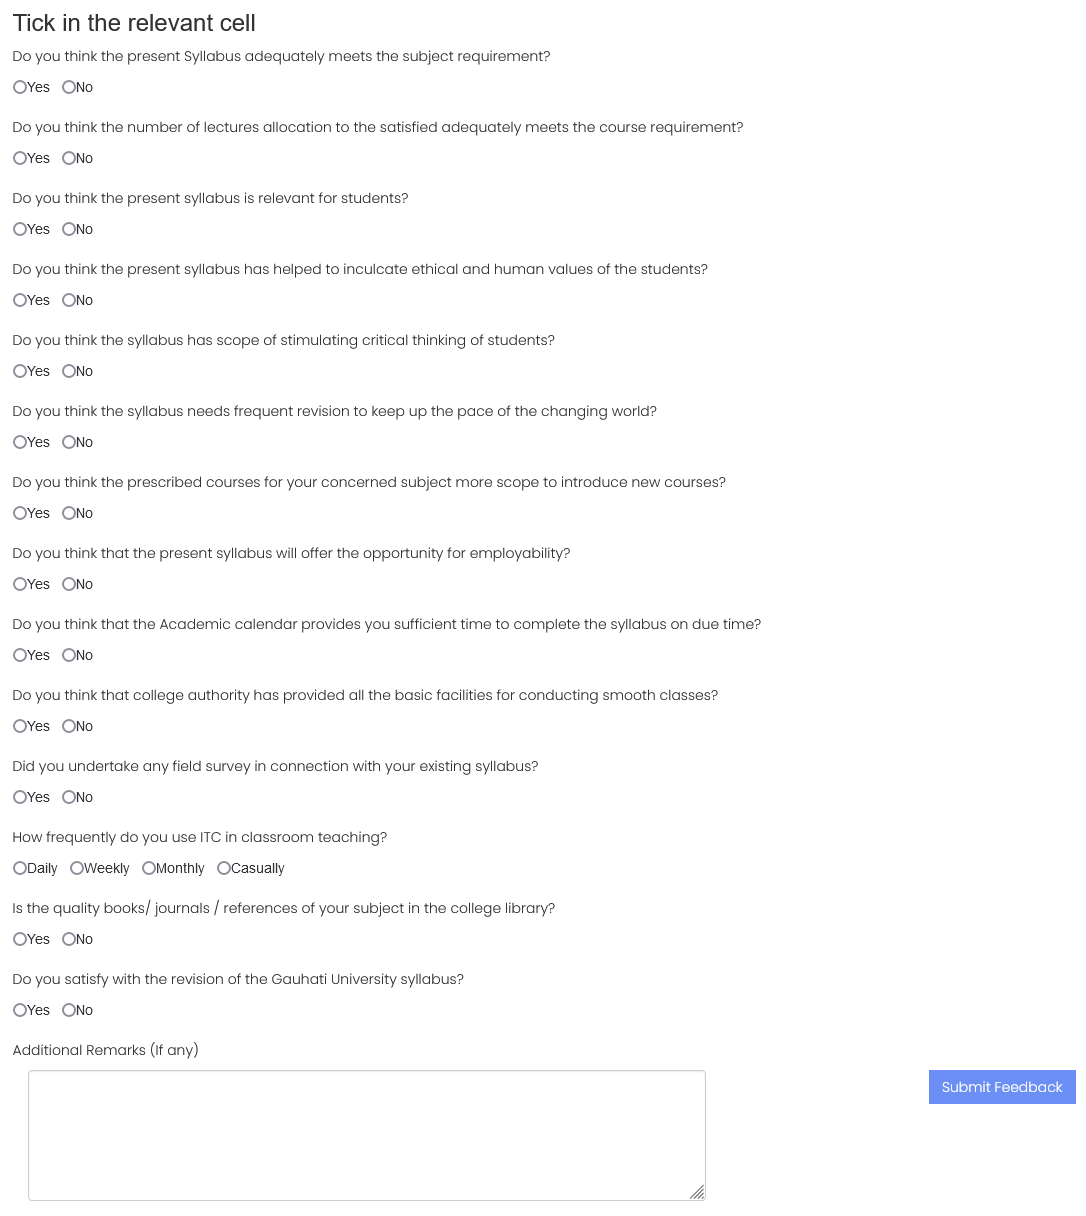Viewport: 1086px width, 1216px height.
Task: Click the Additional Remarks text area
Action: click(x=366, y=1135)
